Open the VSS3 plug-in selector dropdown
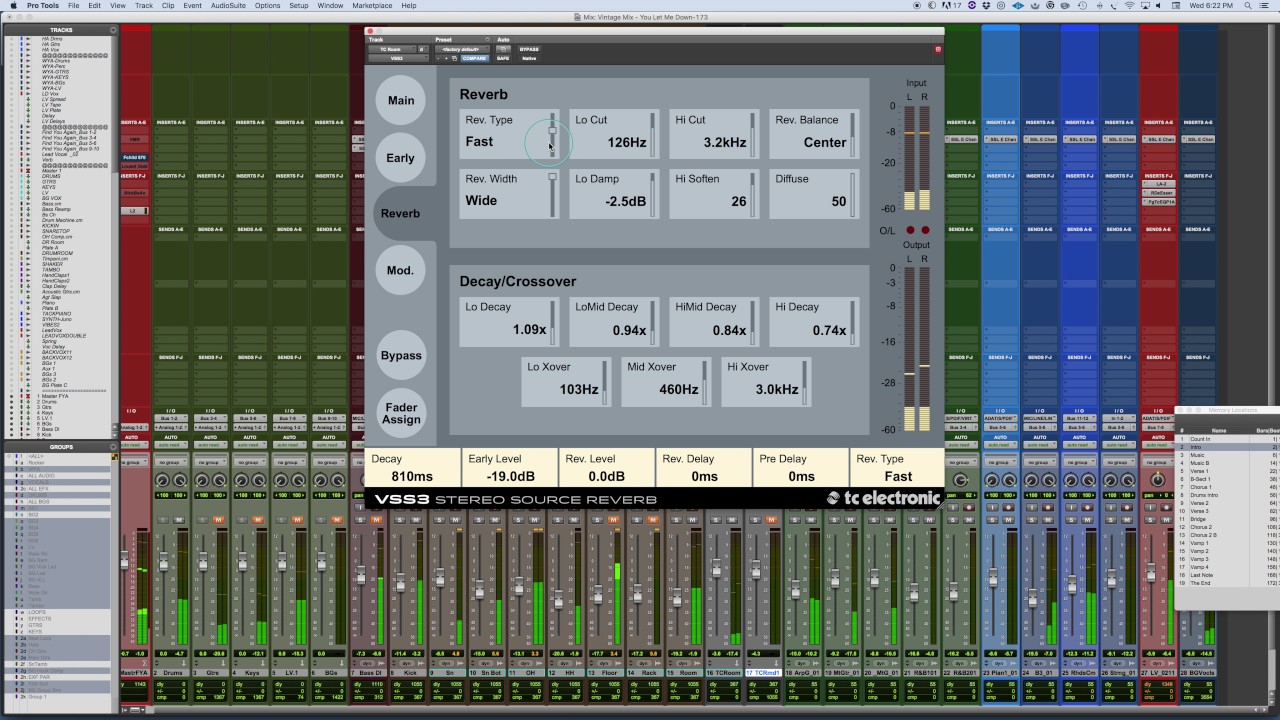 tap(397, 58)
